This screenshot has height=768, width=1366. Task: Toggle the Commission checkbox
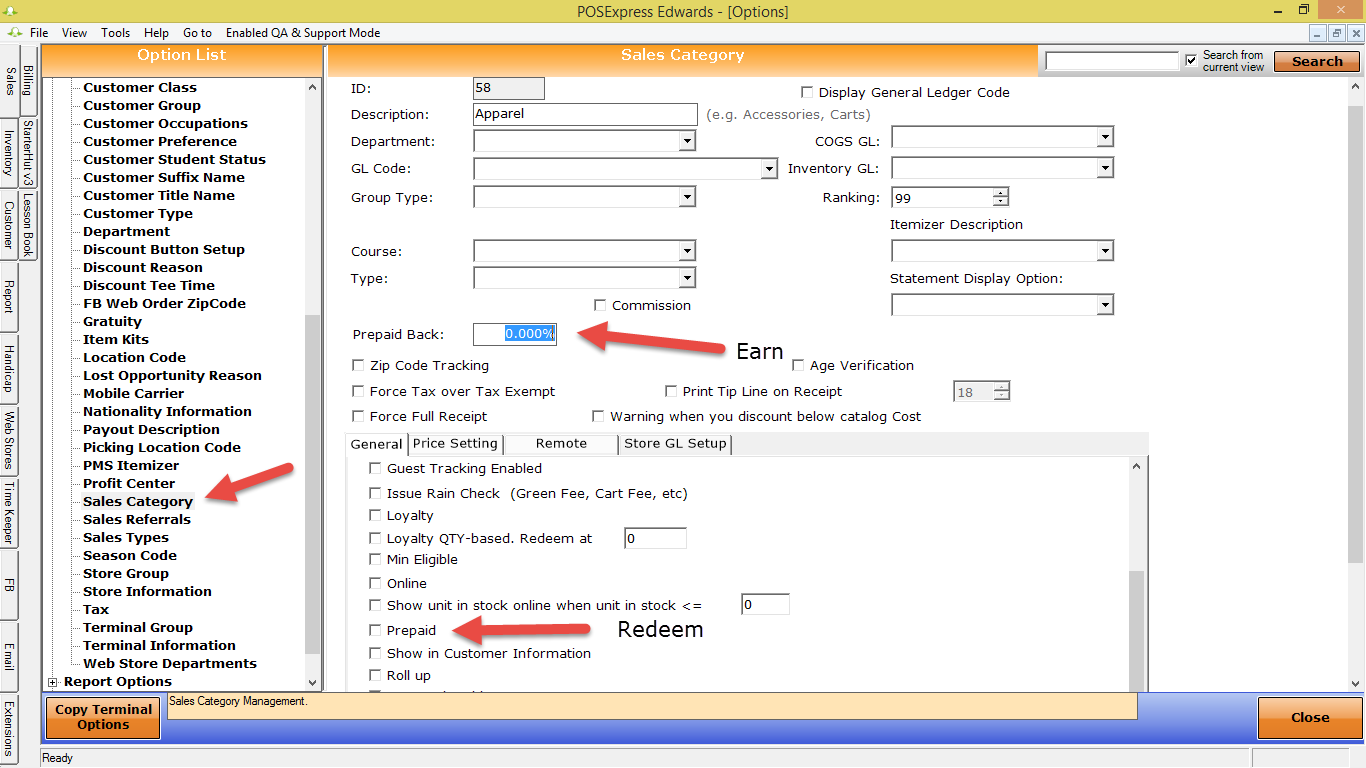(600, 305)
